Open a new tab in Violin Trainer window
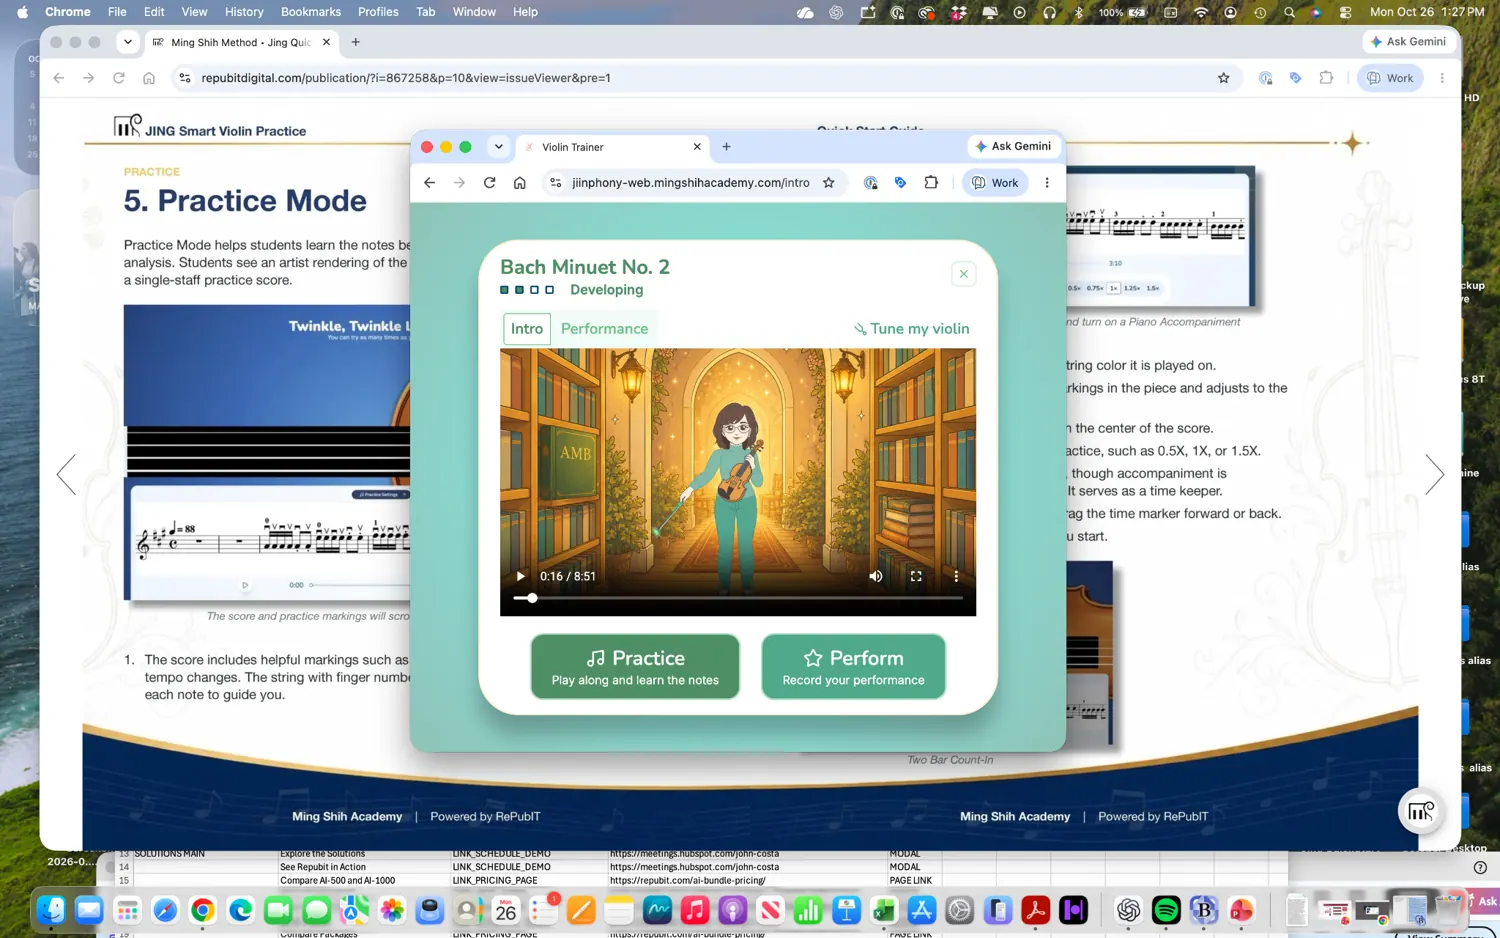The image size is (1500, 938). [726, 147]
